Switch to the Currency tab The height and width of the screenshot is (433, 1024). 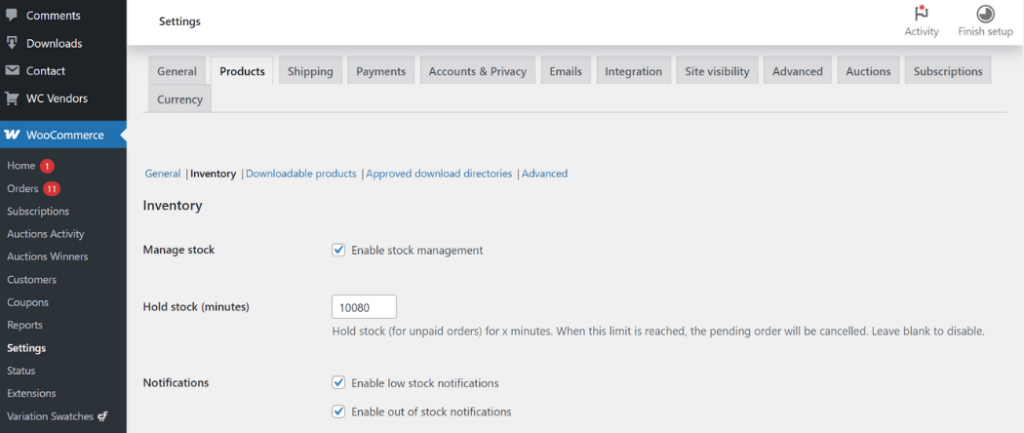tap(180, 99)
